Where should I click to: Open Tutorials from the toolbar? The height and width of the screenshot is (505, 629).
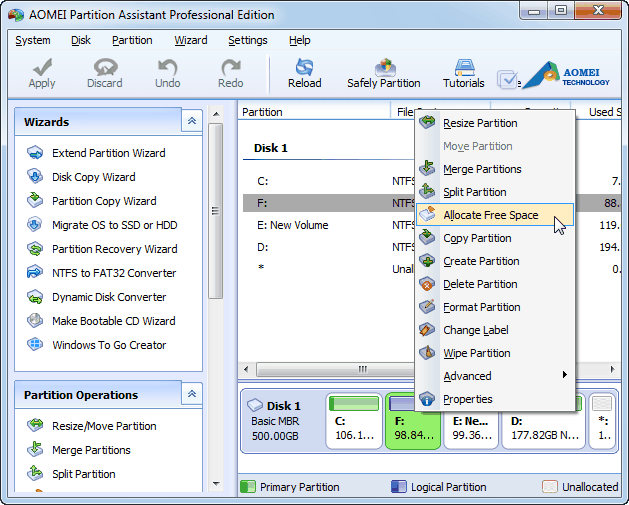tap(464, 73)
